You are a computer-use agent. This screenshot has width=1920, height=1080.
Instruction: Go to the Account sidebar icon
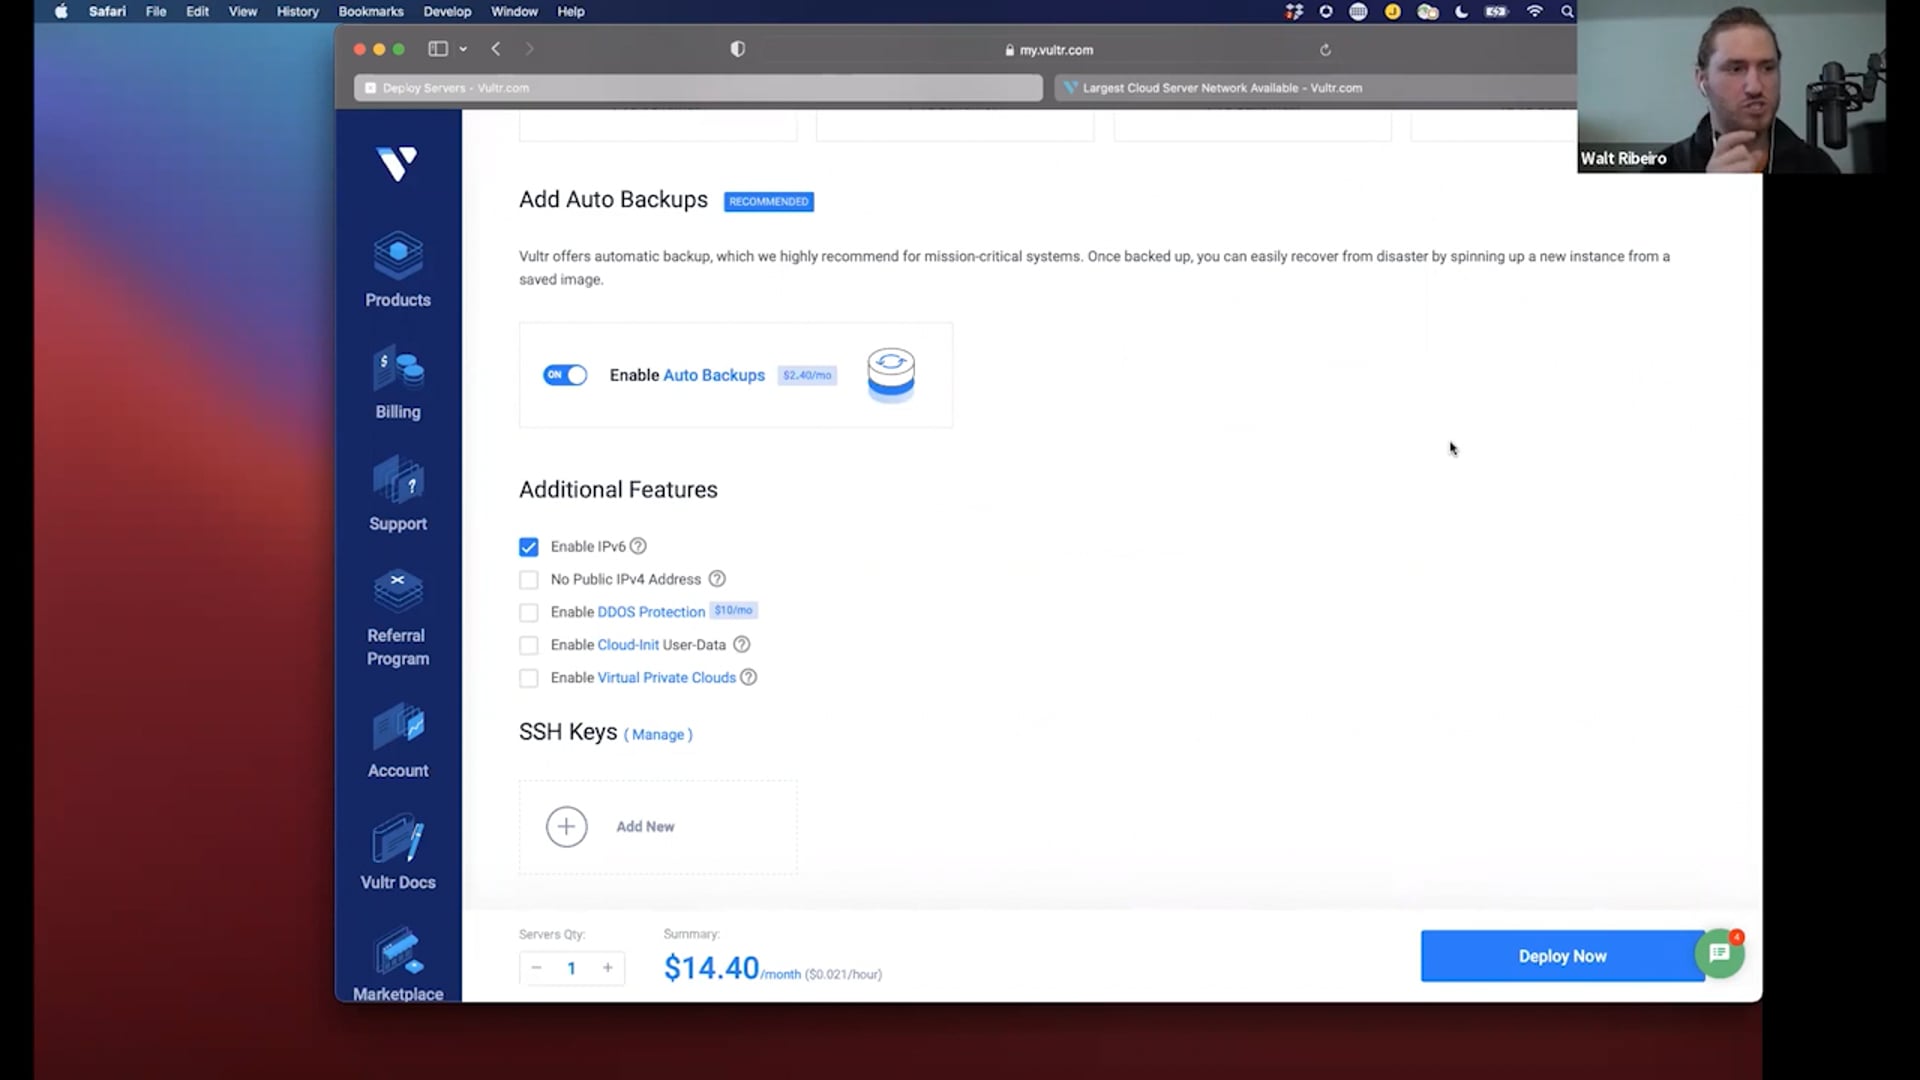[x=398, y=728]
